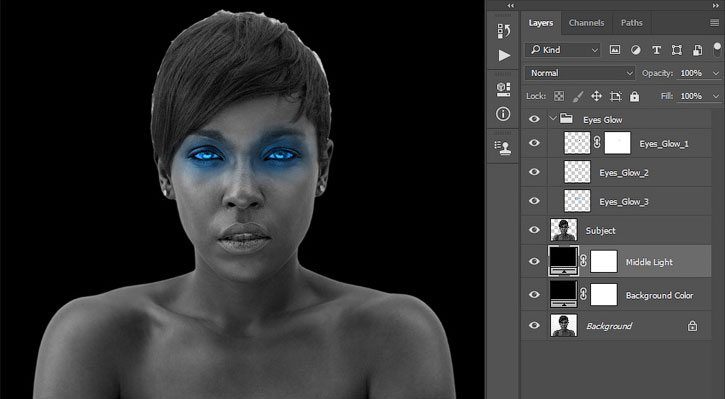Click the Background layer lock icon
The width and height of the screenshot is (725, 399).
(x=692, y=326)
